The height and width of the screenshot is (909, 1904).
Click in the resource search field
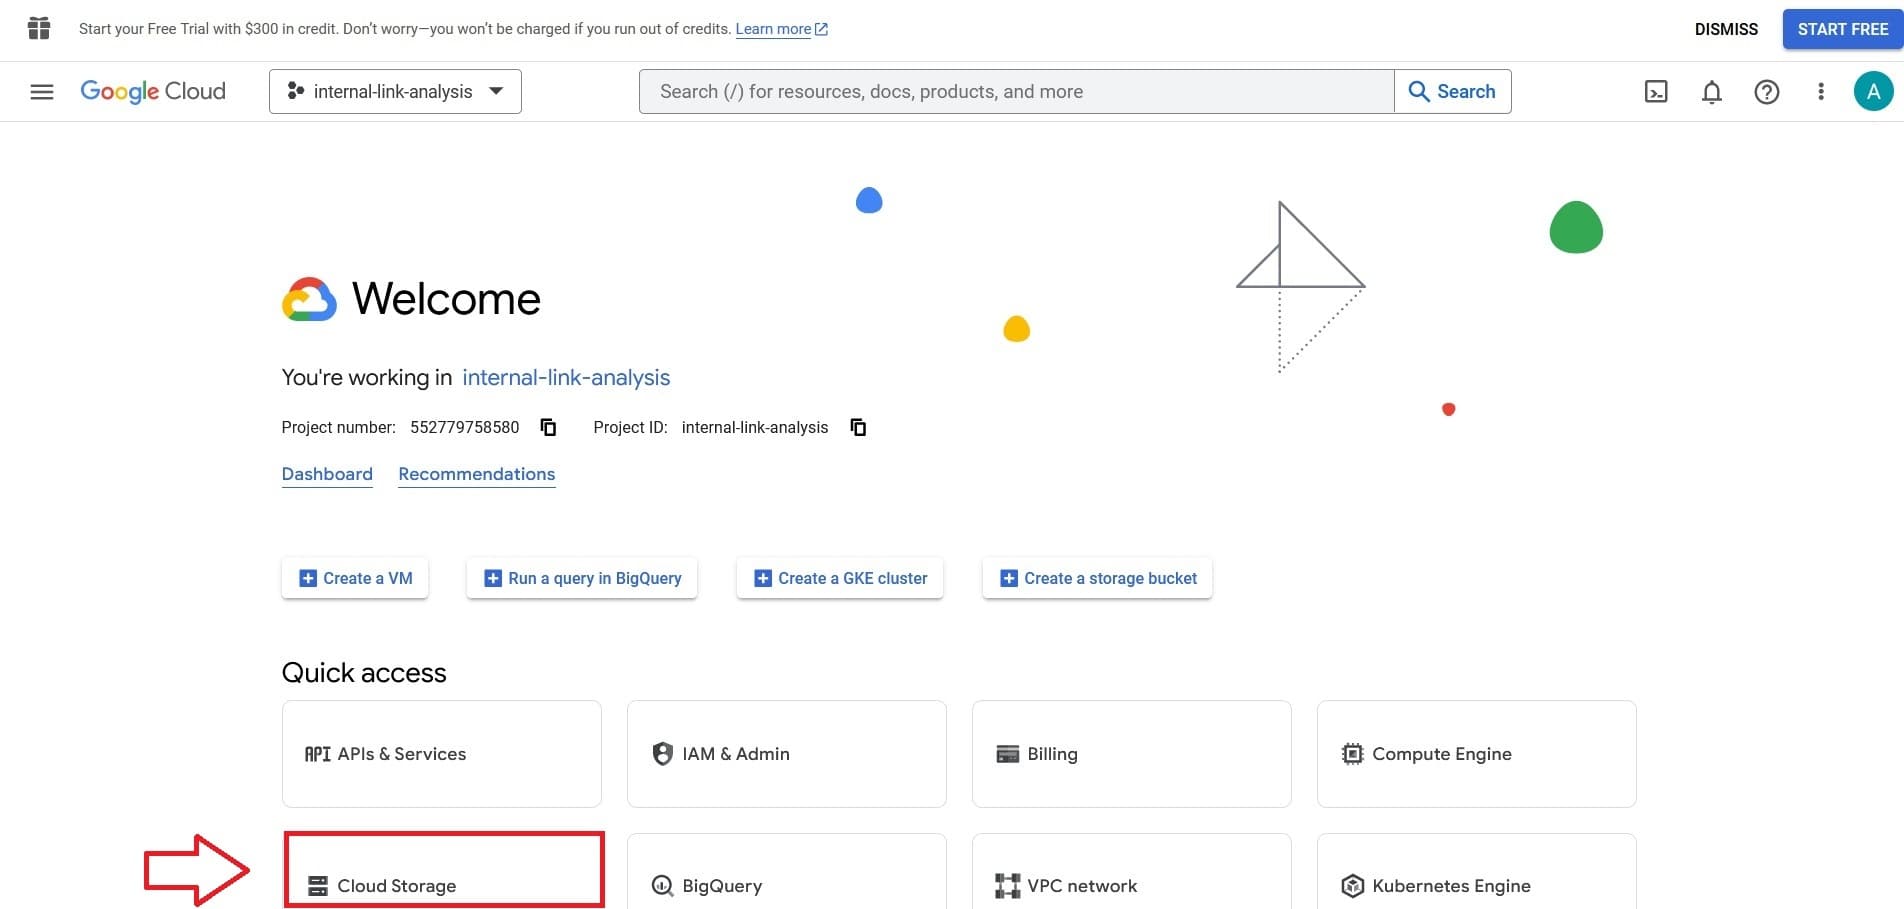[x=1015, y=92]
